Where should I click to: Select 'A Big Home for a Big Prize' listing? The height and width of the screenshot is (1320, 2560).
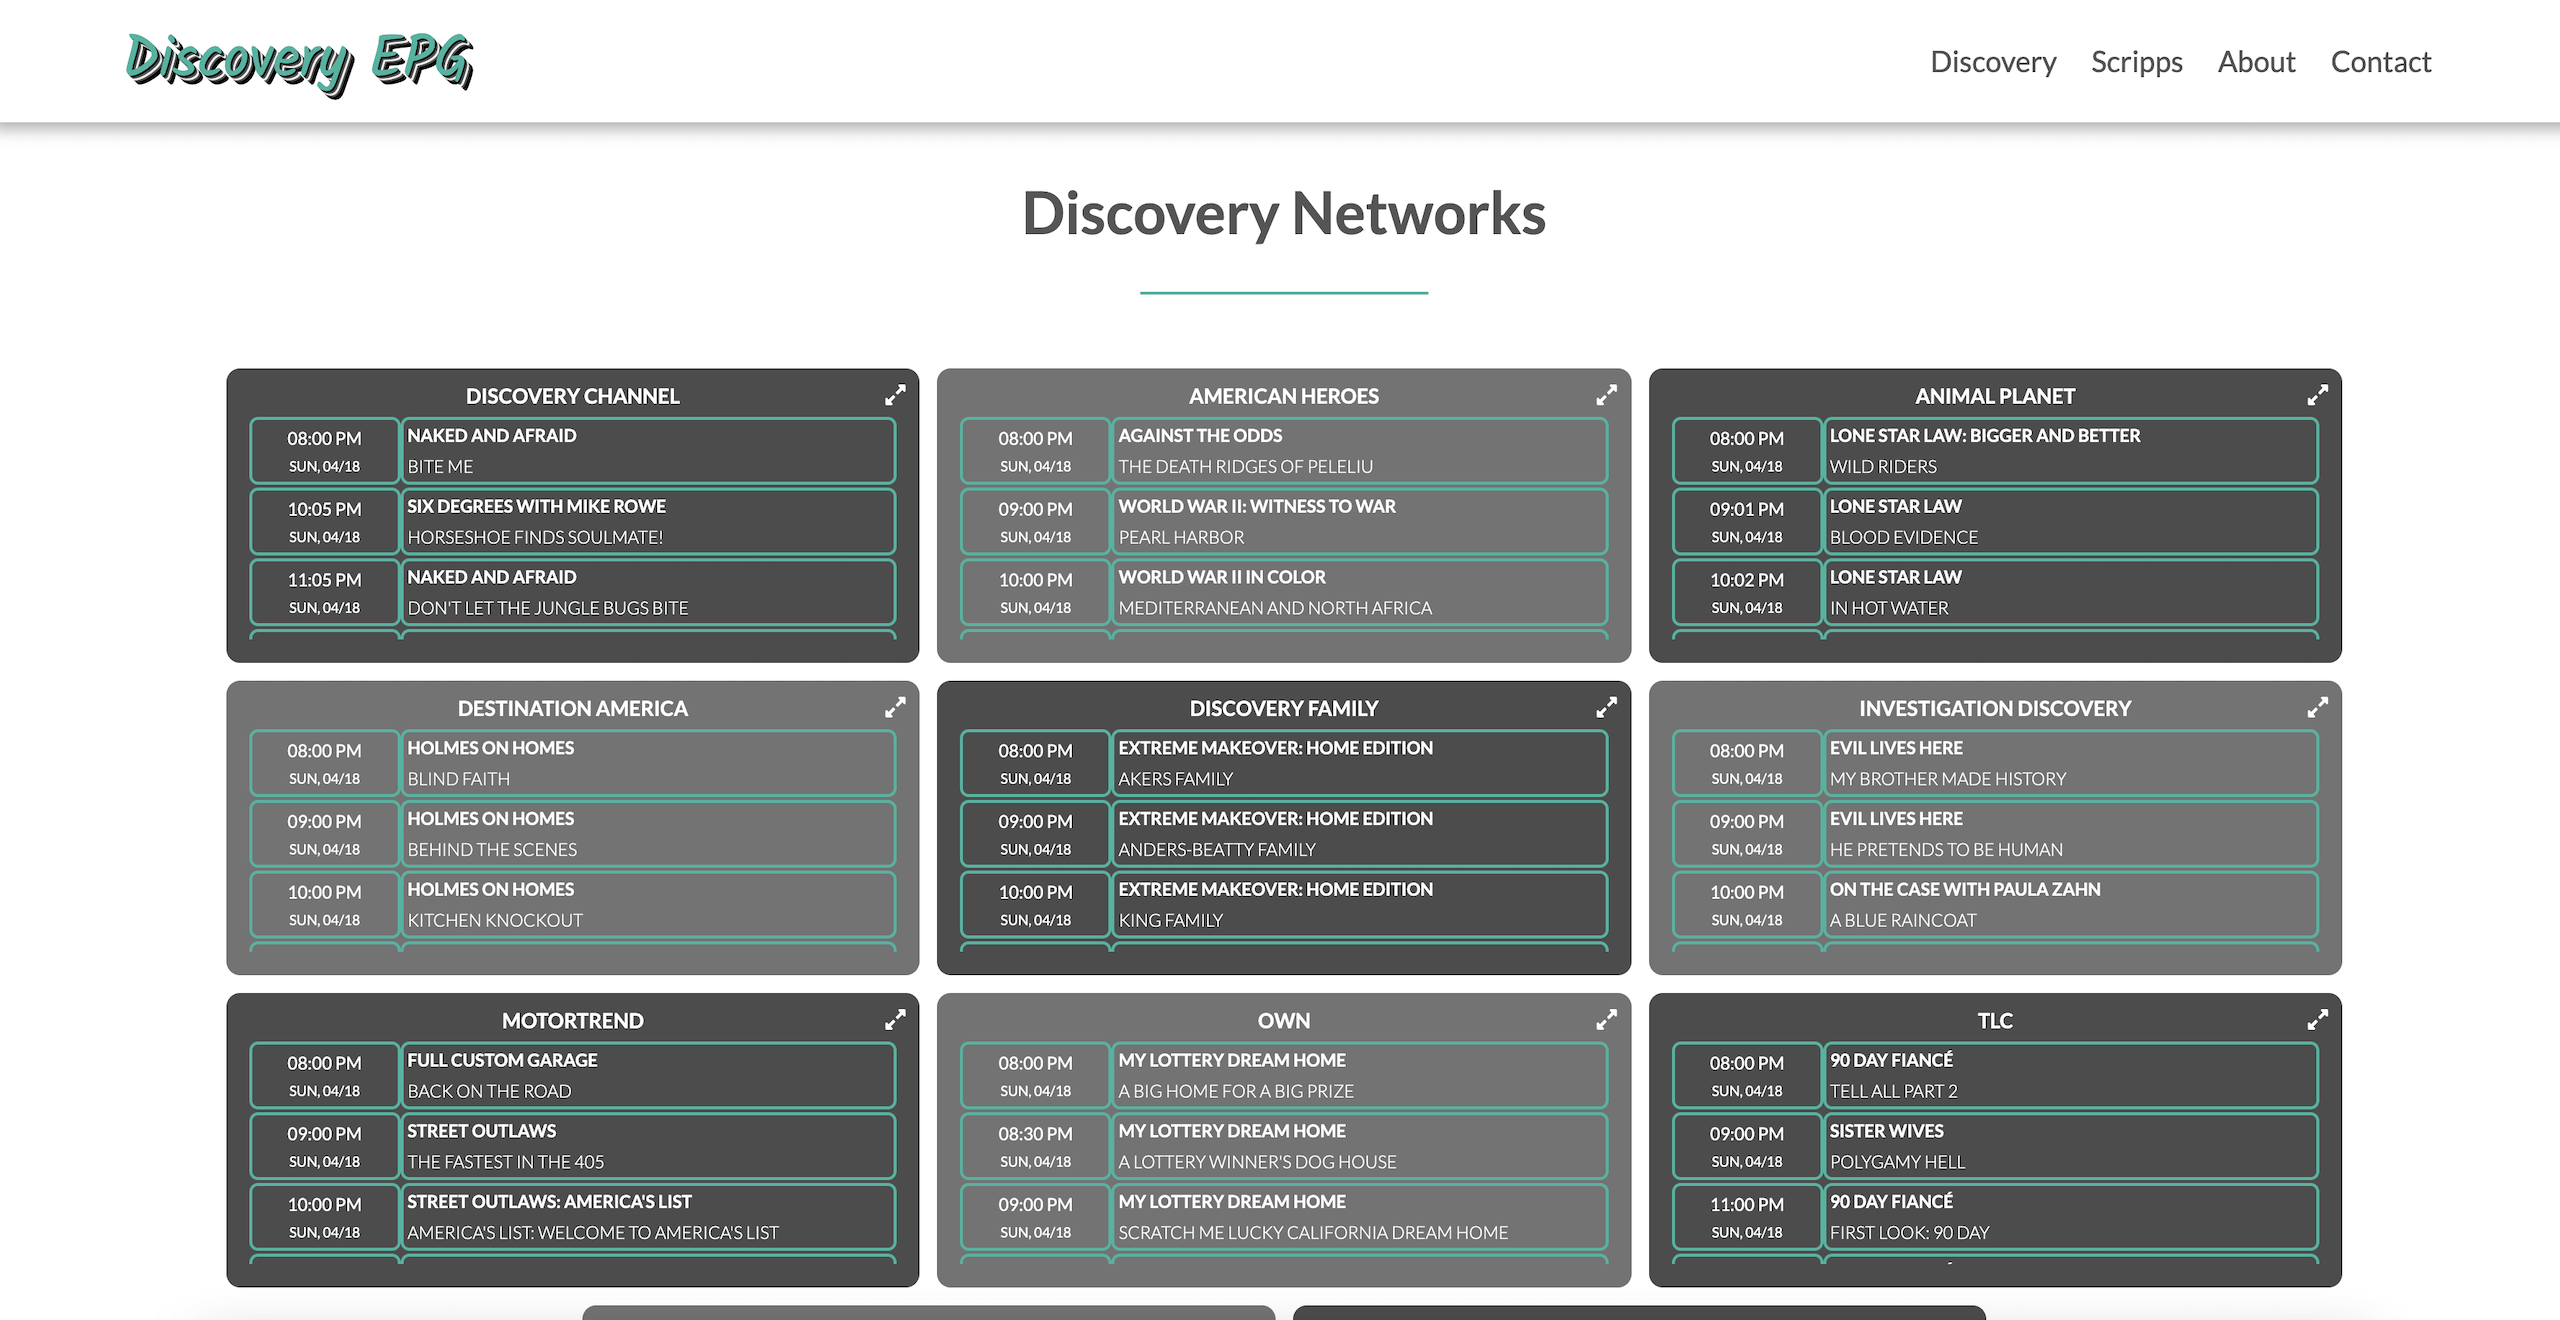click(x=1359, y=1075)
